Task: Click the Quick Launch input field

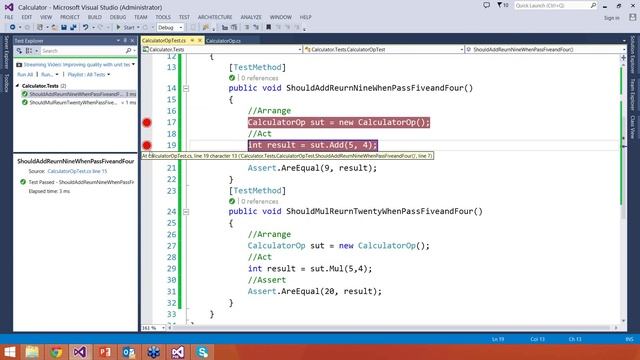Action: pos(552,5)
